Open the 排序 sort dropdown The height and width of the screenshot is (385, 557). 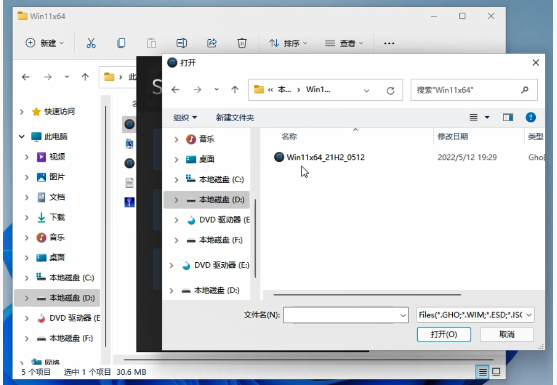coord(288,43)
